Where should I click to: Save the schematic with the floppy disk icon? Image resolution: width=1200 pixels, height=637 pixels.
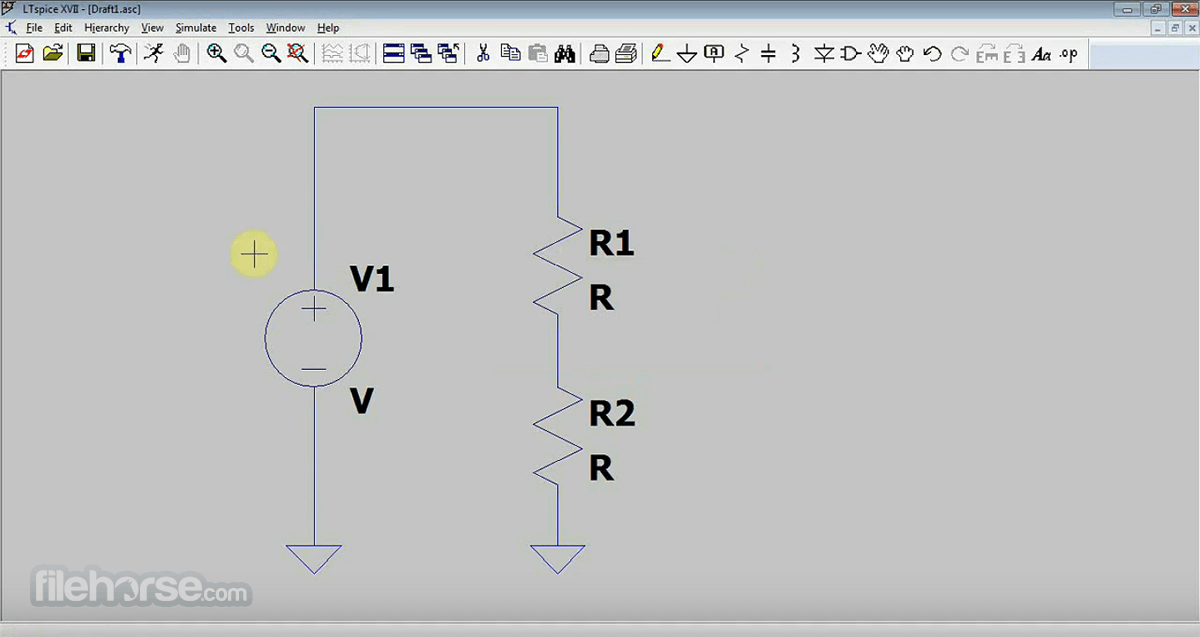pos(86,53)
